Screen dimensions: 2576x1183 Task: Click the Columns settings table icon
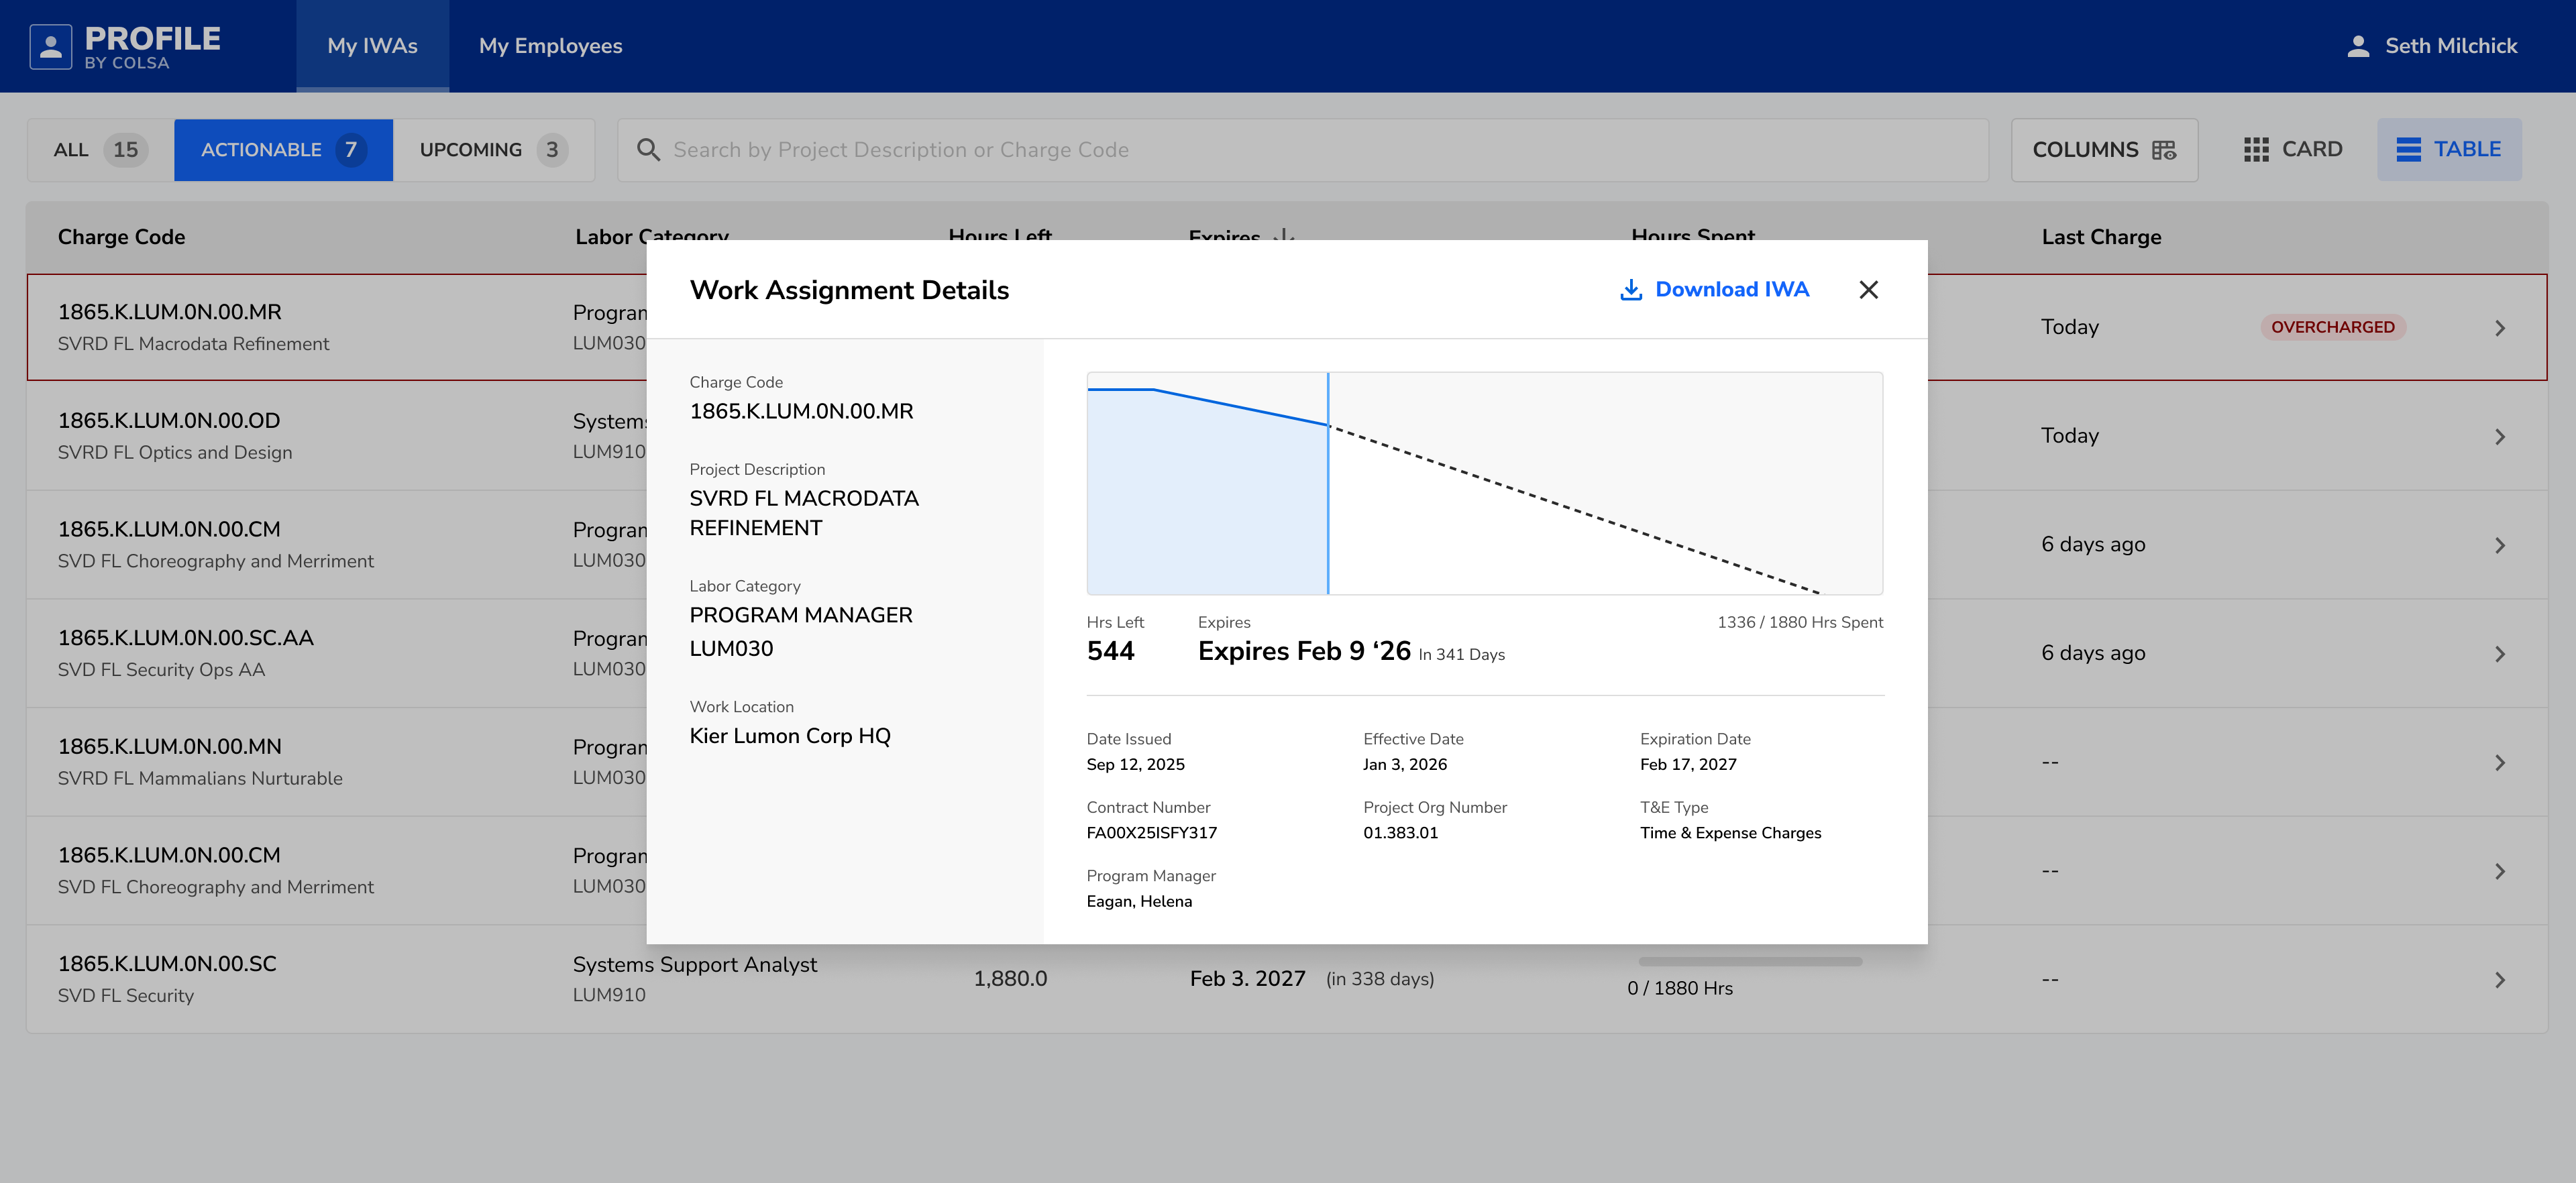[2164, 150]
